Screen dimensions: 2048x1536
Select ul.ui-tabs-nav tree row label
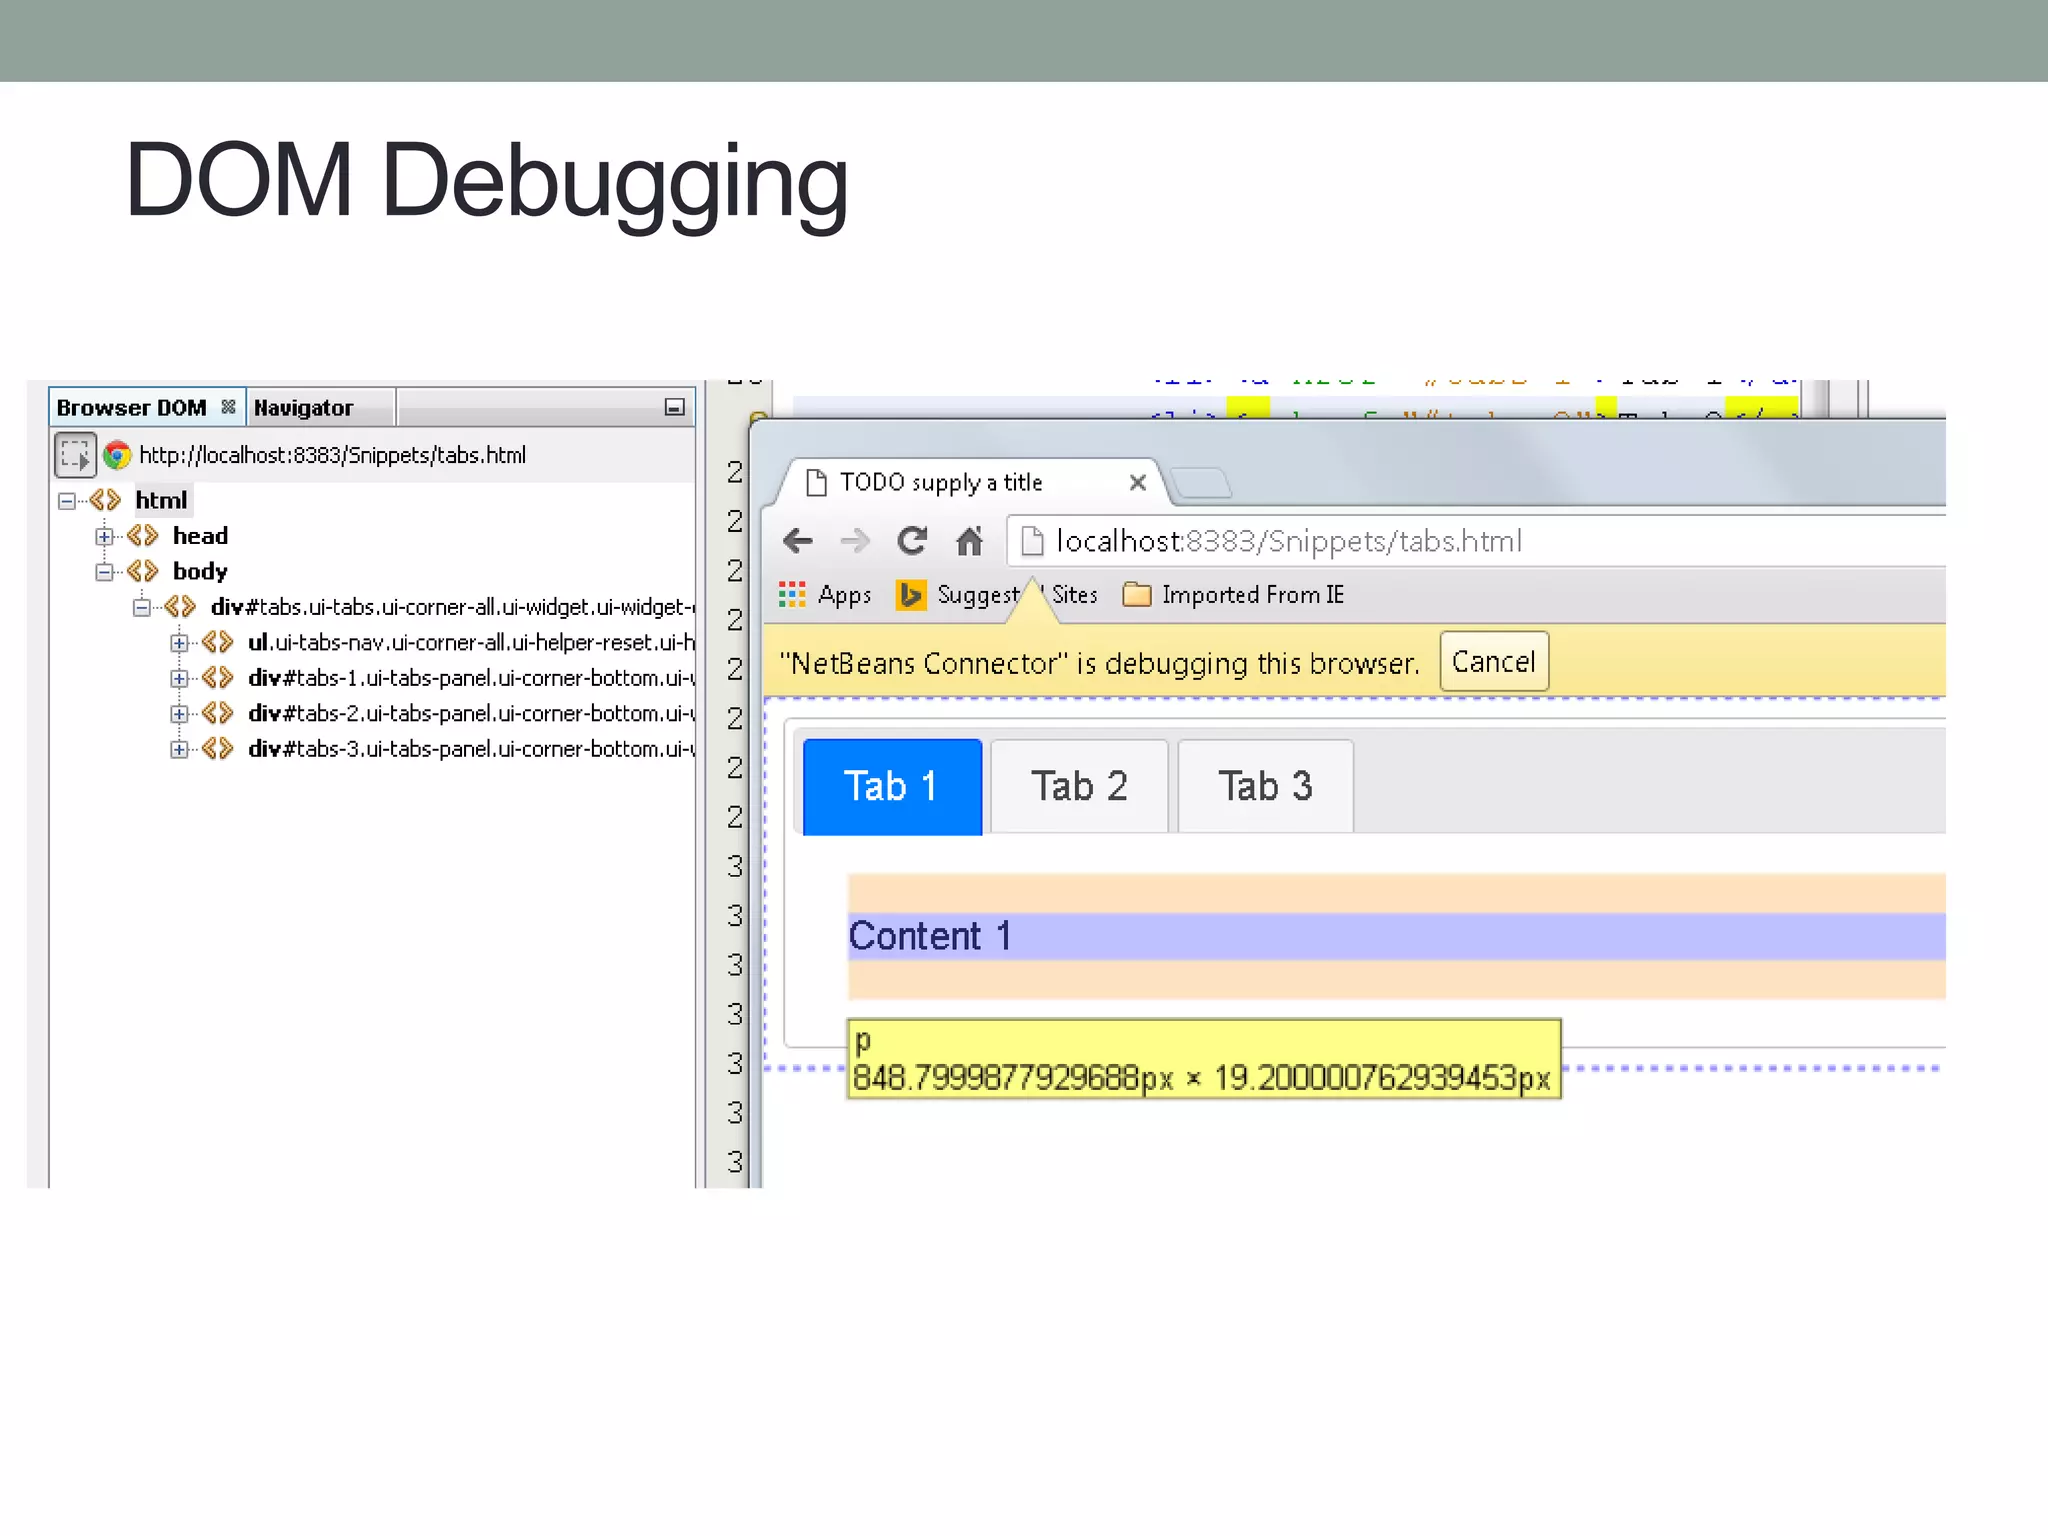coord(471,642)
